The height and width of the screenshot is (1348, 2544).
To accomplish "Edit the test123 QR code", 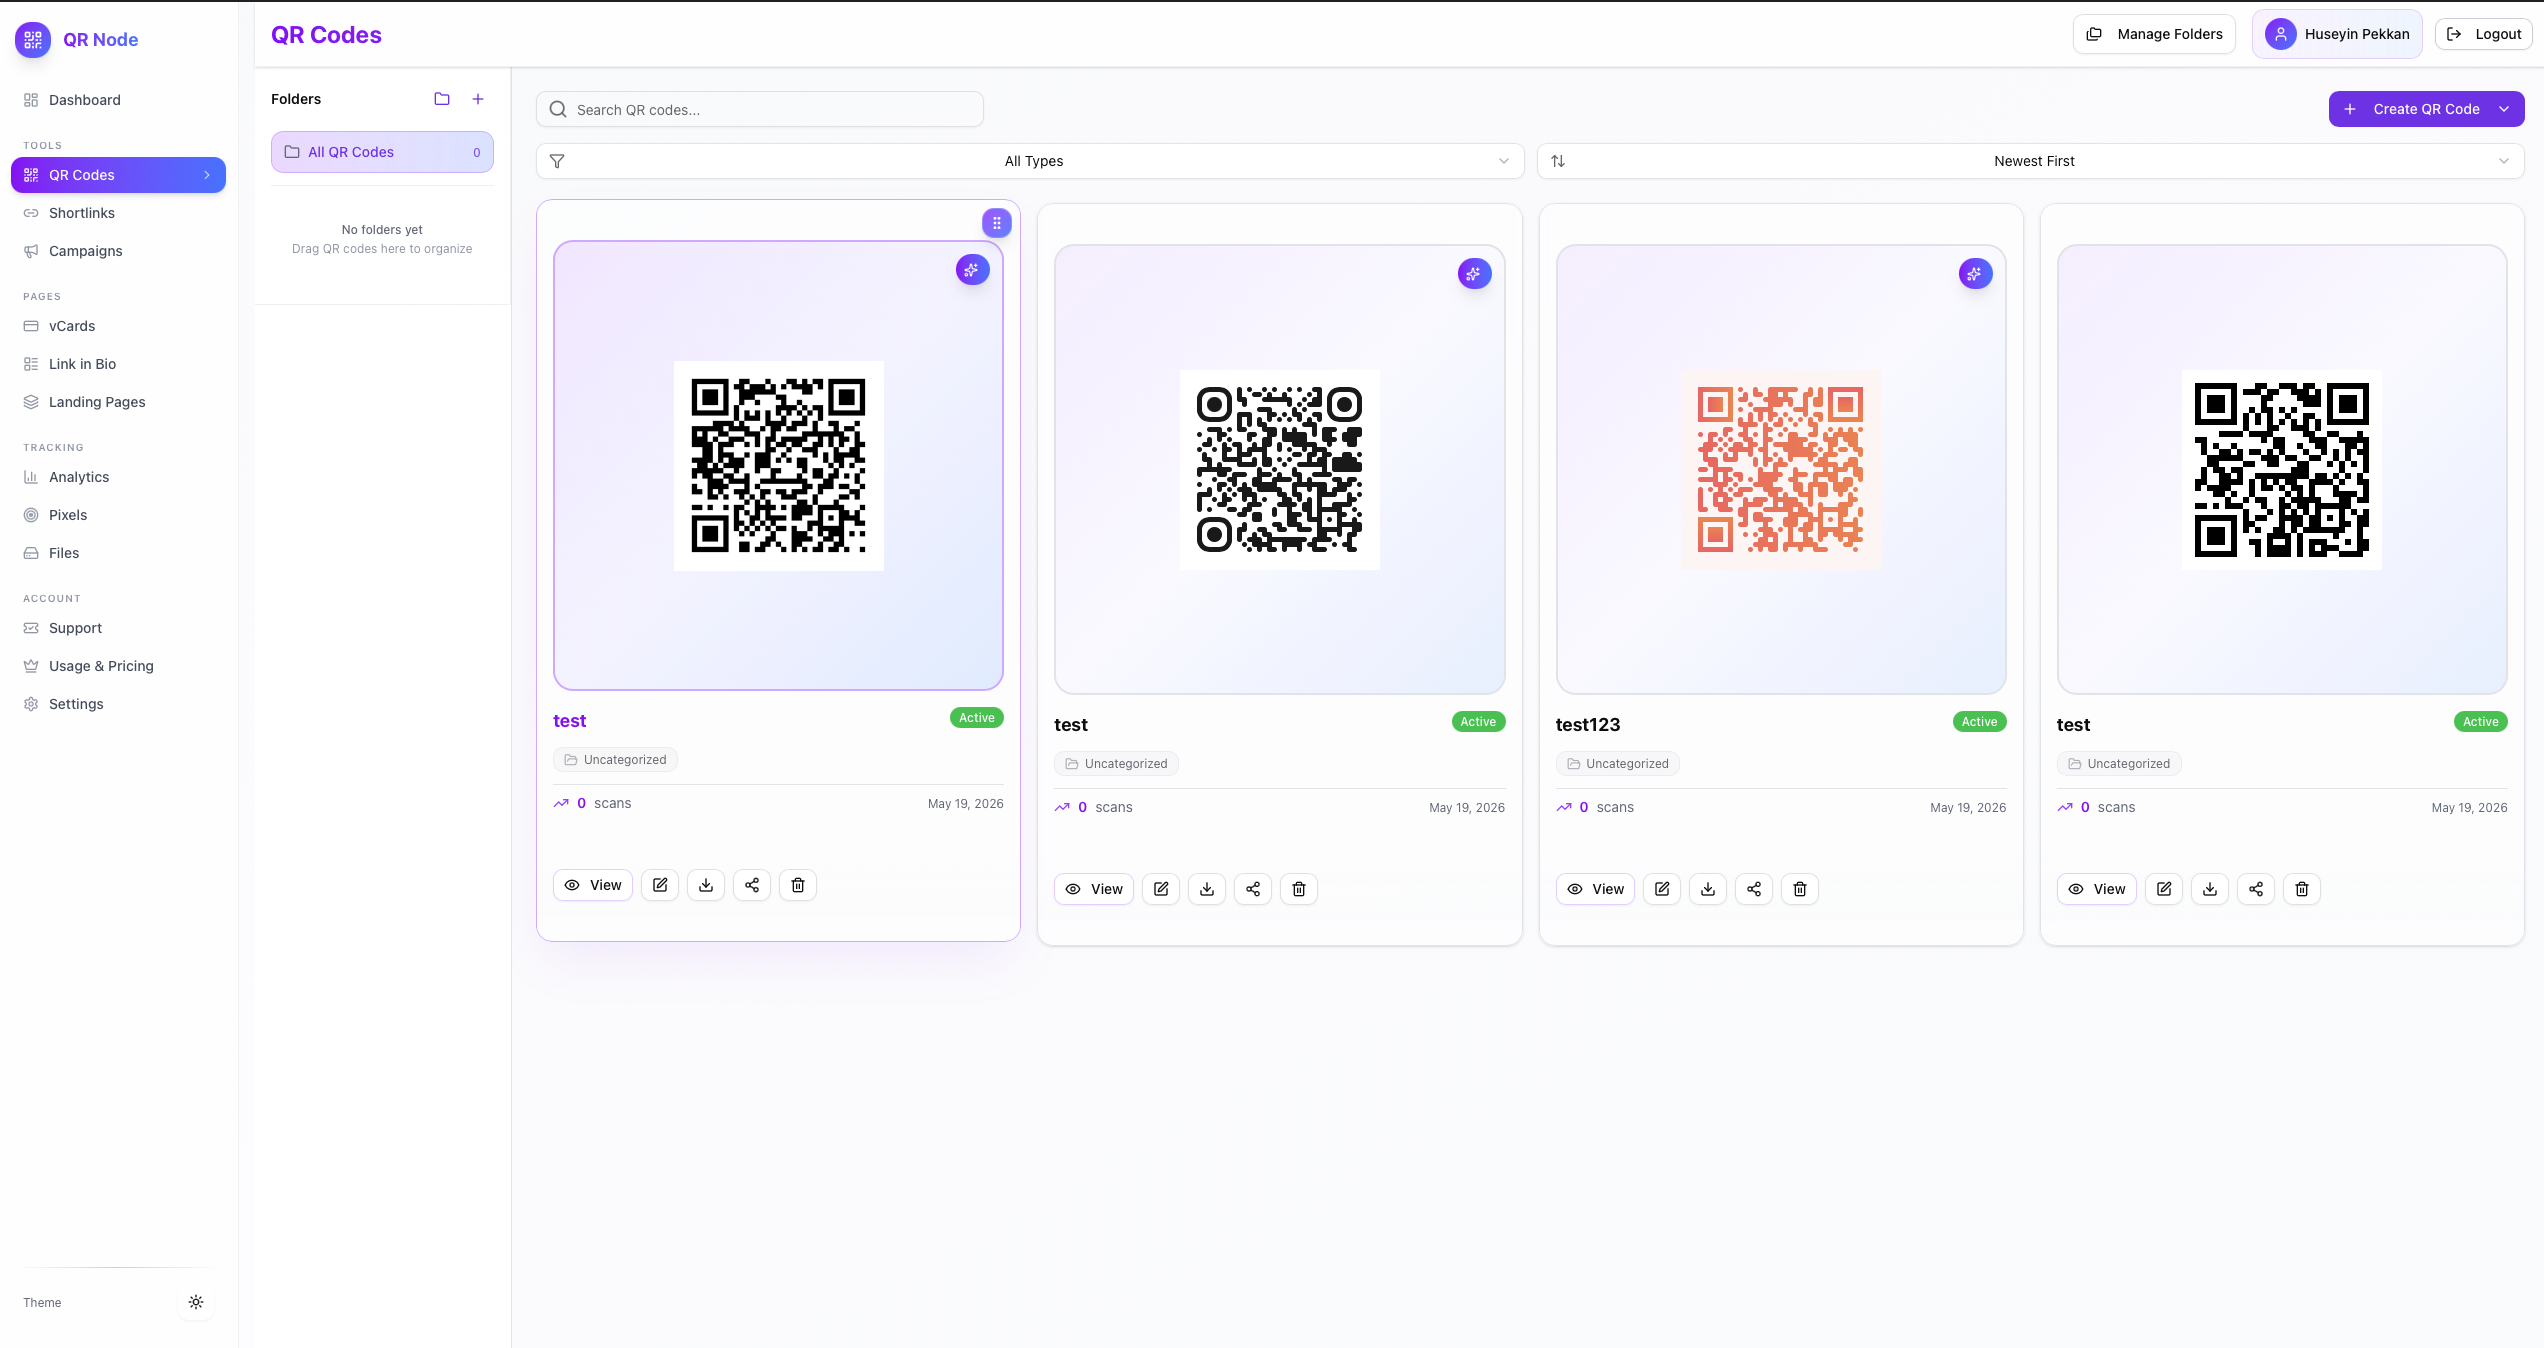I will (1662, 889).
